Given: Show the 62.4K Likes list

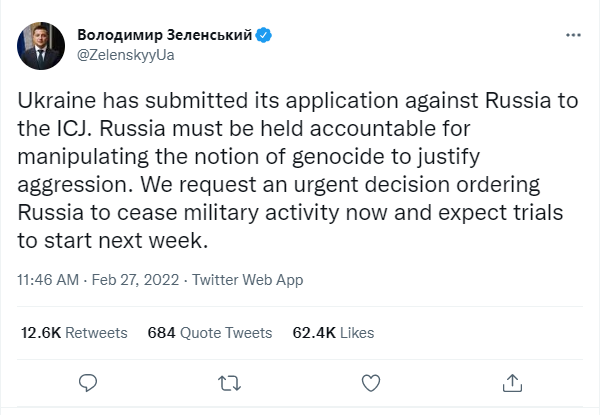Looking at the screenshot, I should pos(333,332).
